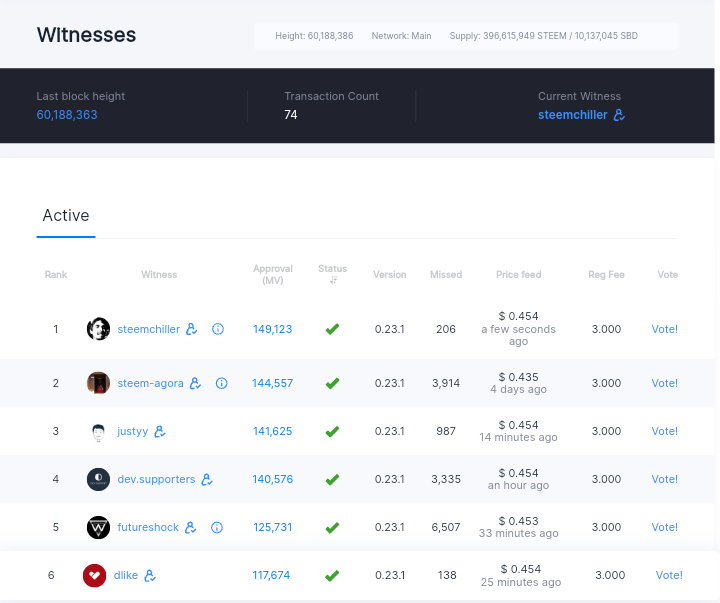Click the Missed column header
The image size is (720, 603).
446,275
